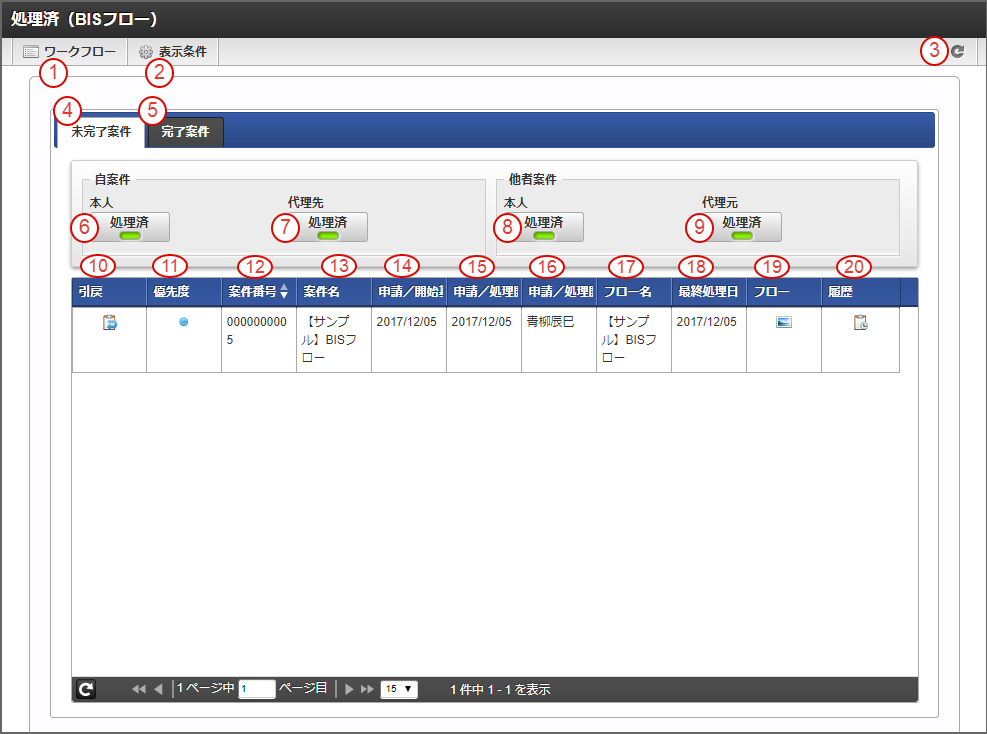This screenshot has width=987, height=734.
Task: Sort by the 案件番号 column header
Action: tap(259, 292)
